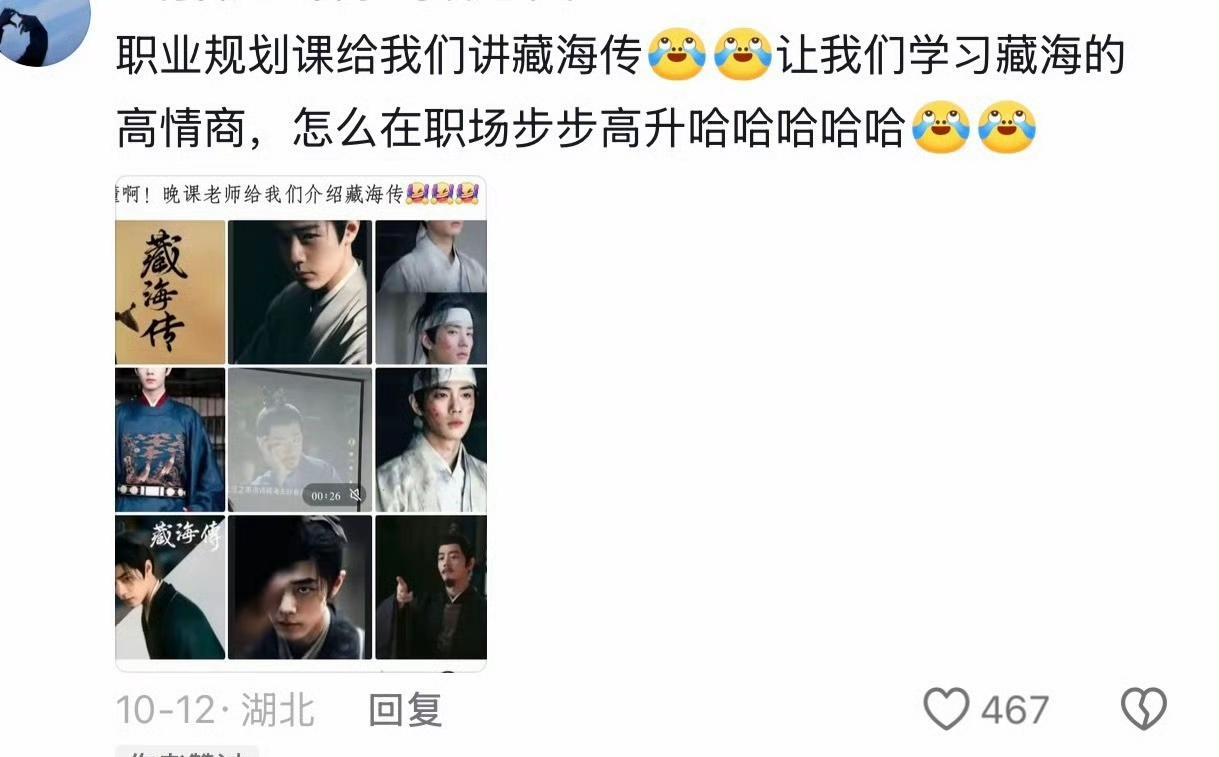Open the blue embroidered robe photo tile
This screenshot has width=1219, height=757.
(170, 440)
